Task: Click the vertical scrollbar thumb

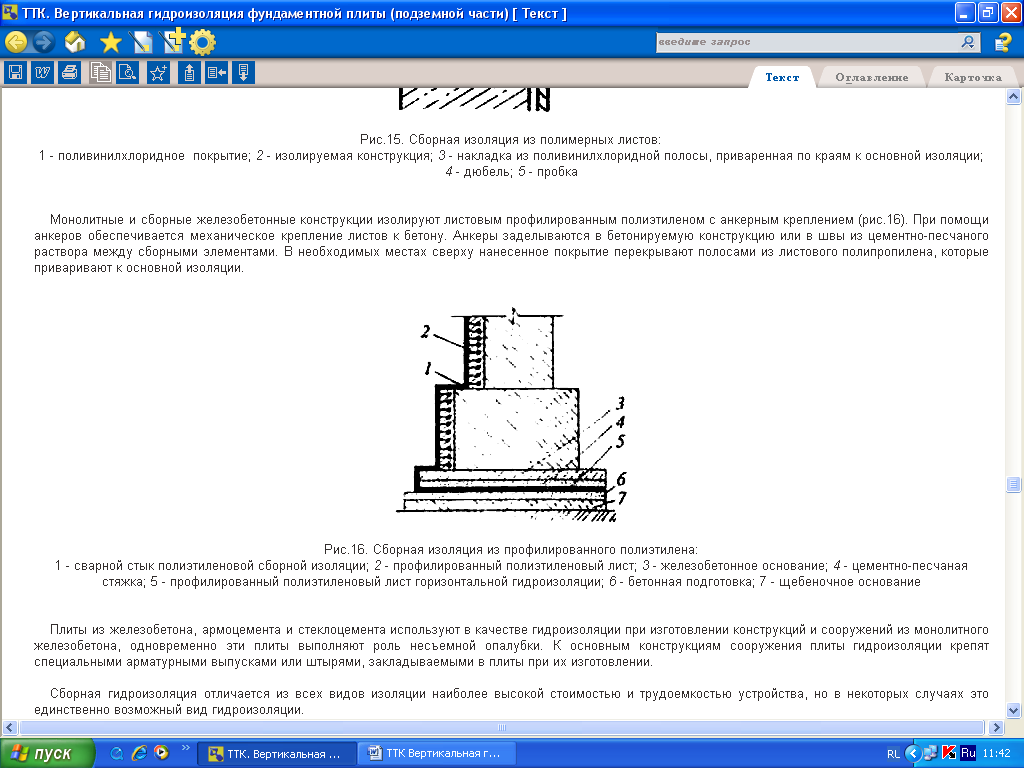Action: coord(1014,484)
